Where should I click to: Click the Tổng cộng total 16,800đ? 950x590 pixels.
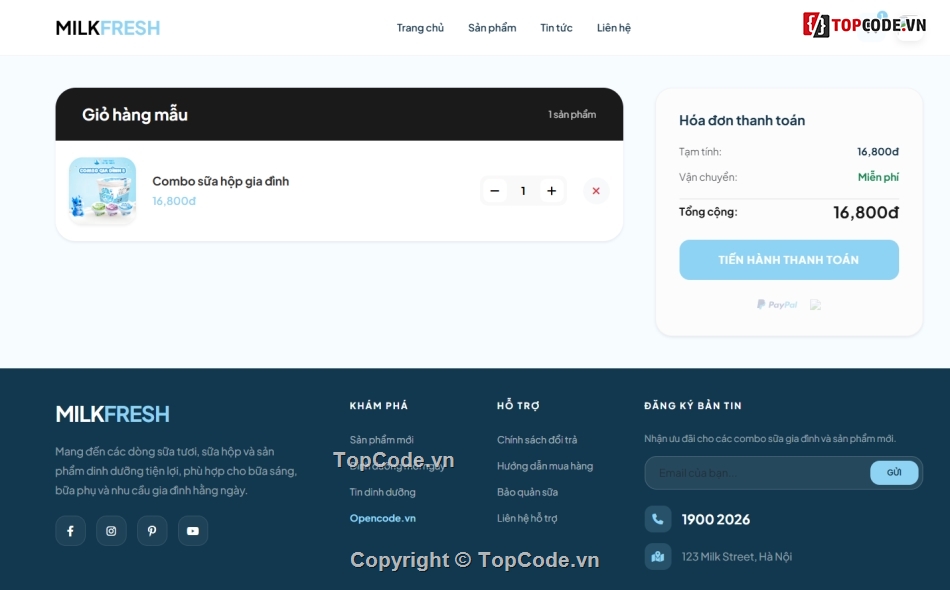[866, 212]
